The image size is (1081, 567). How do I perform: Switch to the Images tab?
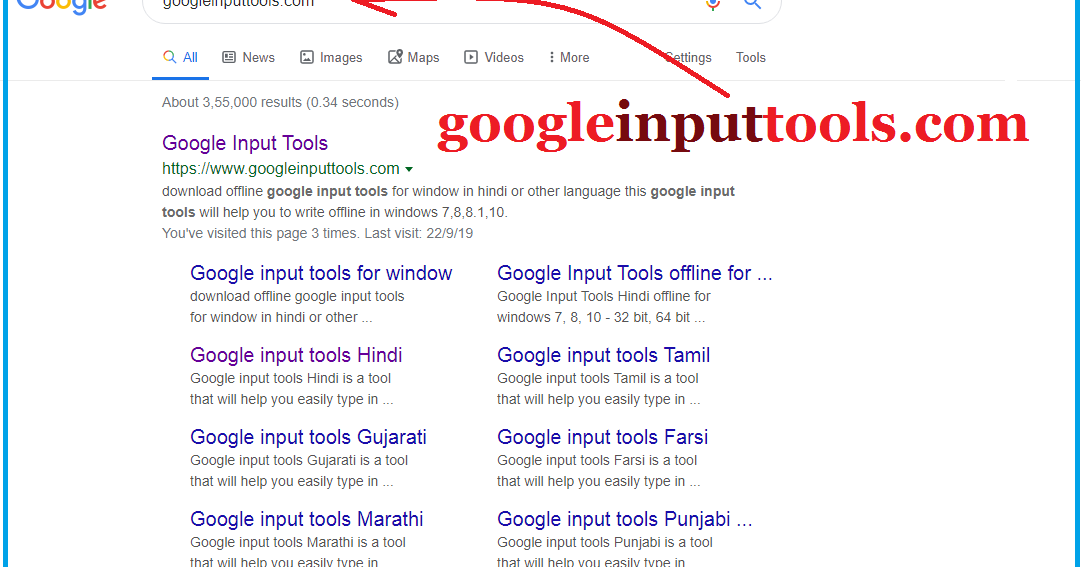pos(331,58)
